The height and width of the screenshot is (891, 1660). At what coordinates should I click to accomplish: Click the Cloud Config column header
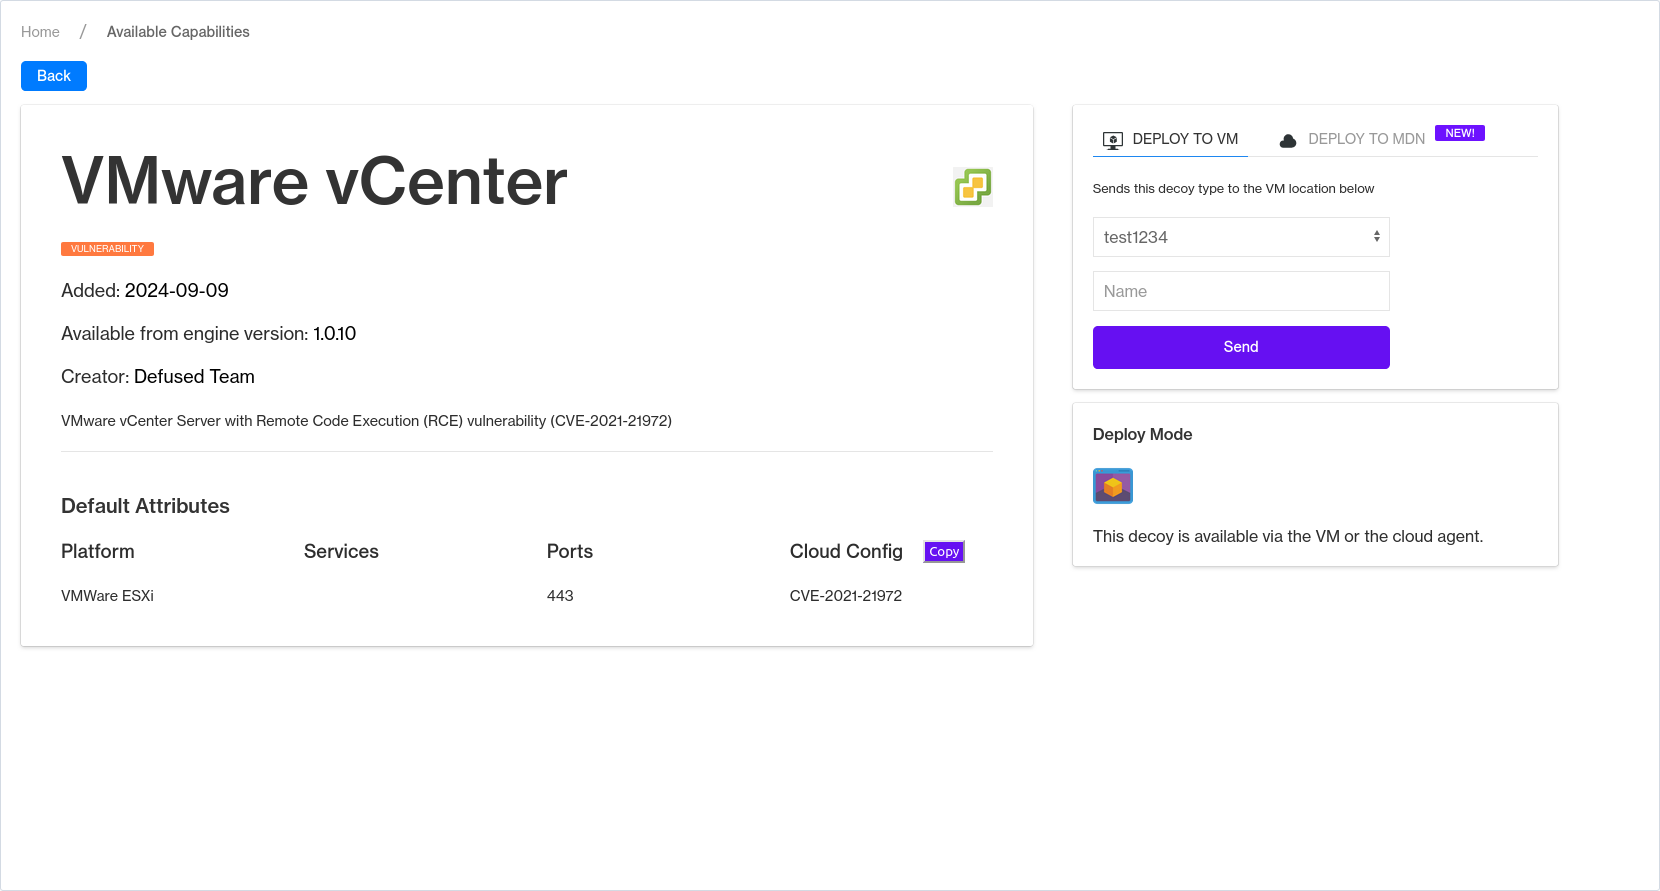tap(846, 552)
